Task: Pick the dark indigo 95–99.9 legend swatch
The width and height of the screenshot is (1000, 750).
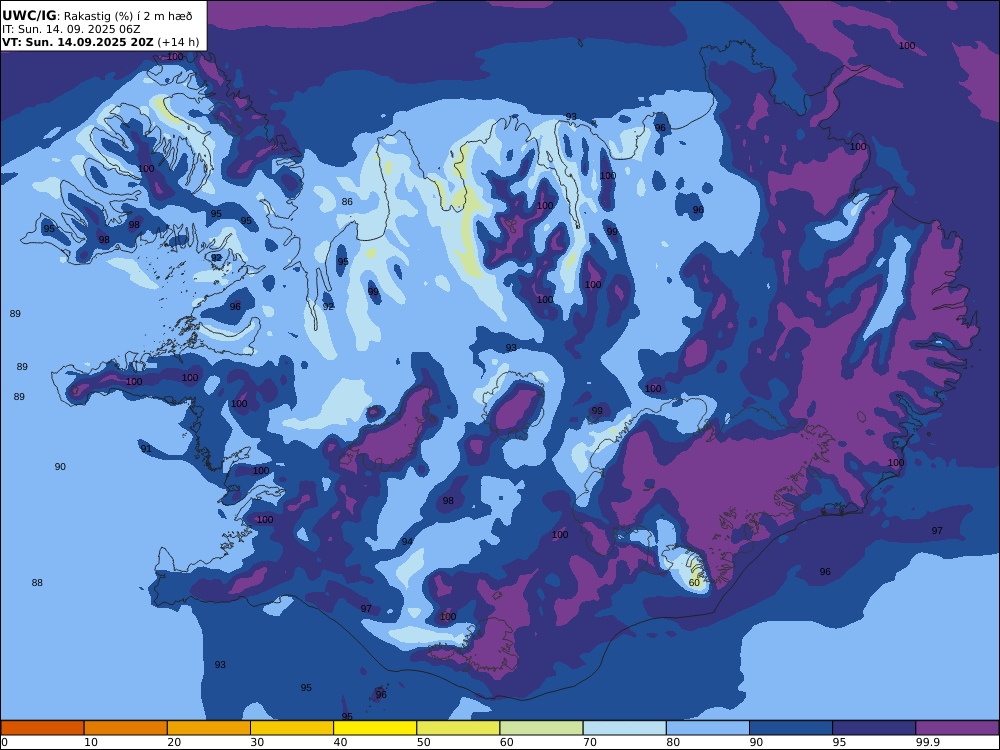Action: pyautogui.click(x=874, y=728)
